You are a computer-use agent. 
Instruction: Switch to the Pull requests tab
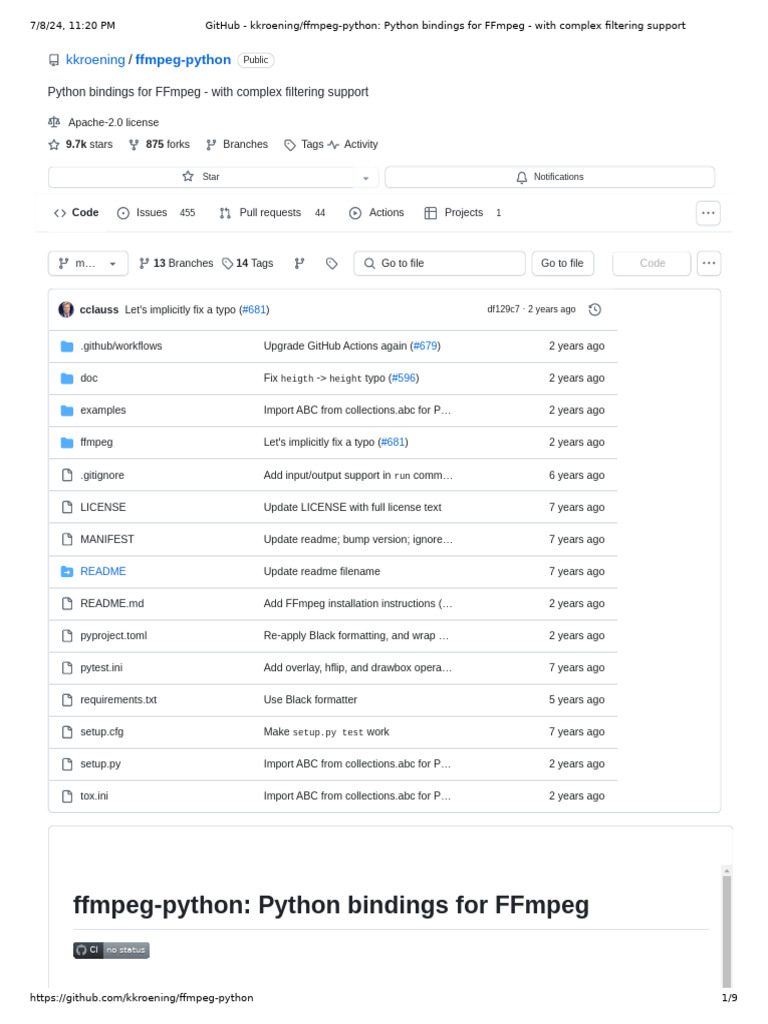(x=272, y=213)
